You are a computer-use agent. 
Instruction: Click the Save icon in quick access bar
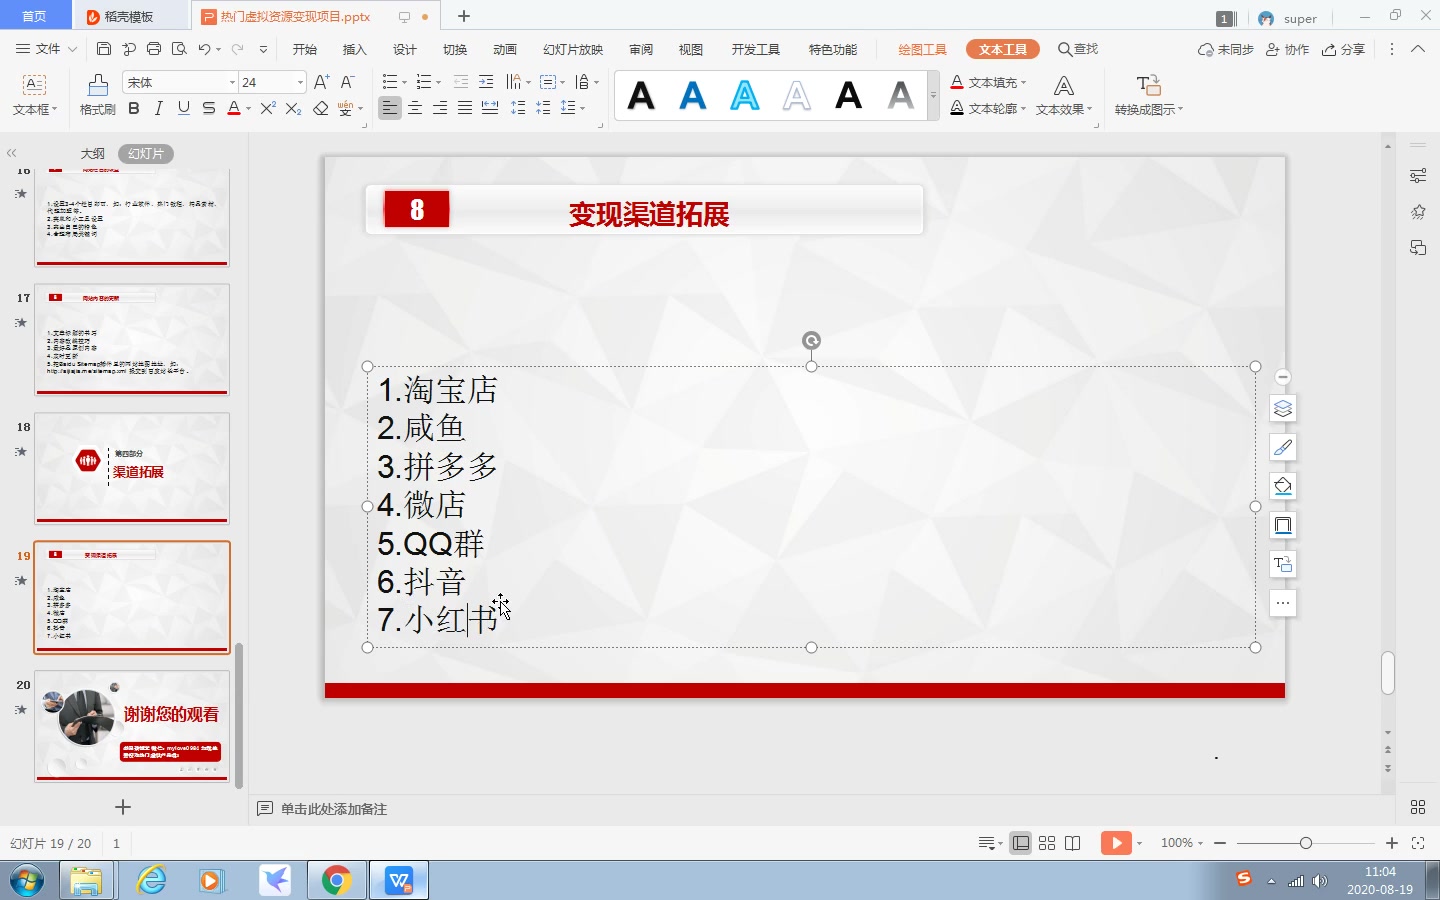coord(104,49)
